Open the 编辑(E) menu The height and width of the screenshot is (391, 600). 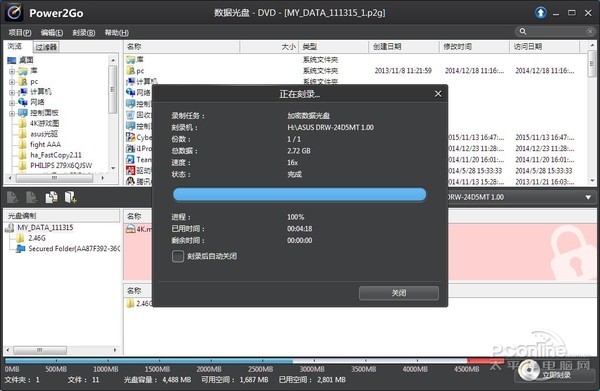(x=52, y=33)
